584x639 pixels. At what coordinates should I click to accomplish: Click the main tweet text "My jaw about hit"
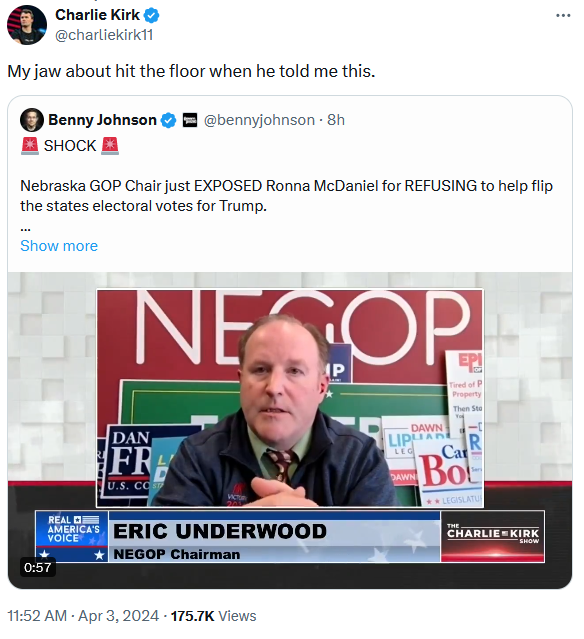click(191, 71)
